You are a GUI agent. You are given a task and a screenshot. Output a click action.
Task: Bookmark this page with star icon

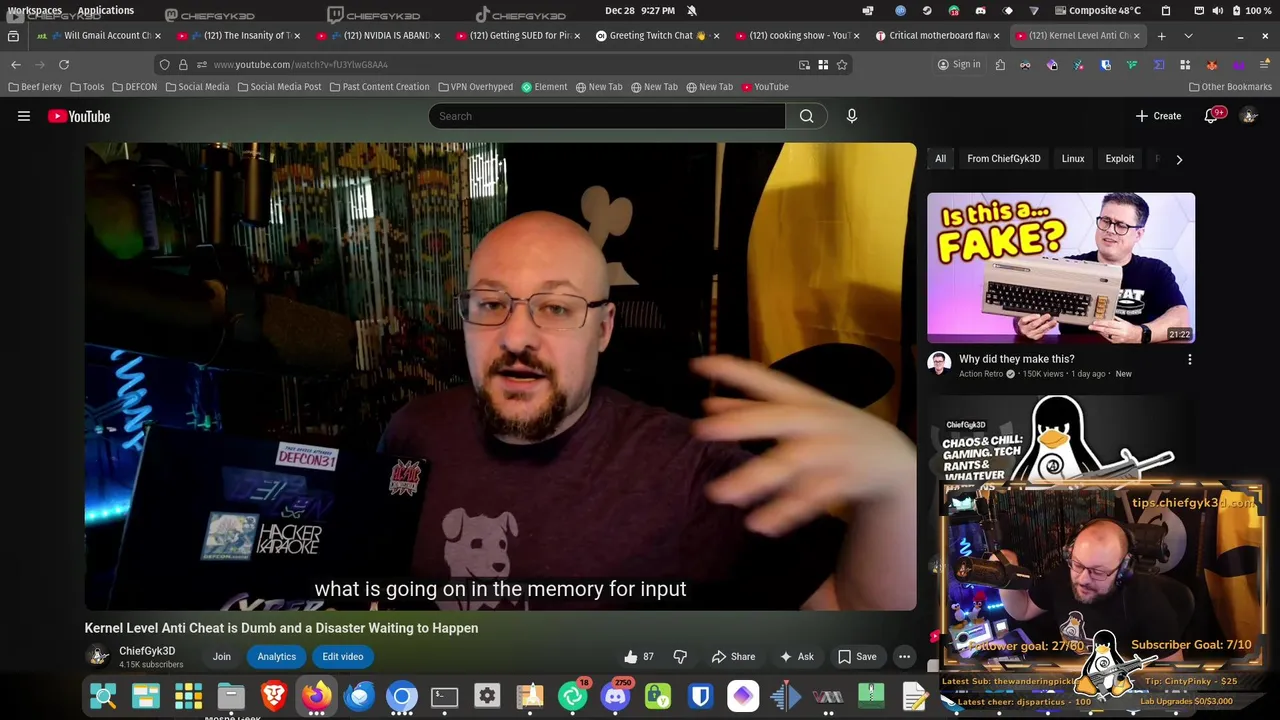(842, 64)
